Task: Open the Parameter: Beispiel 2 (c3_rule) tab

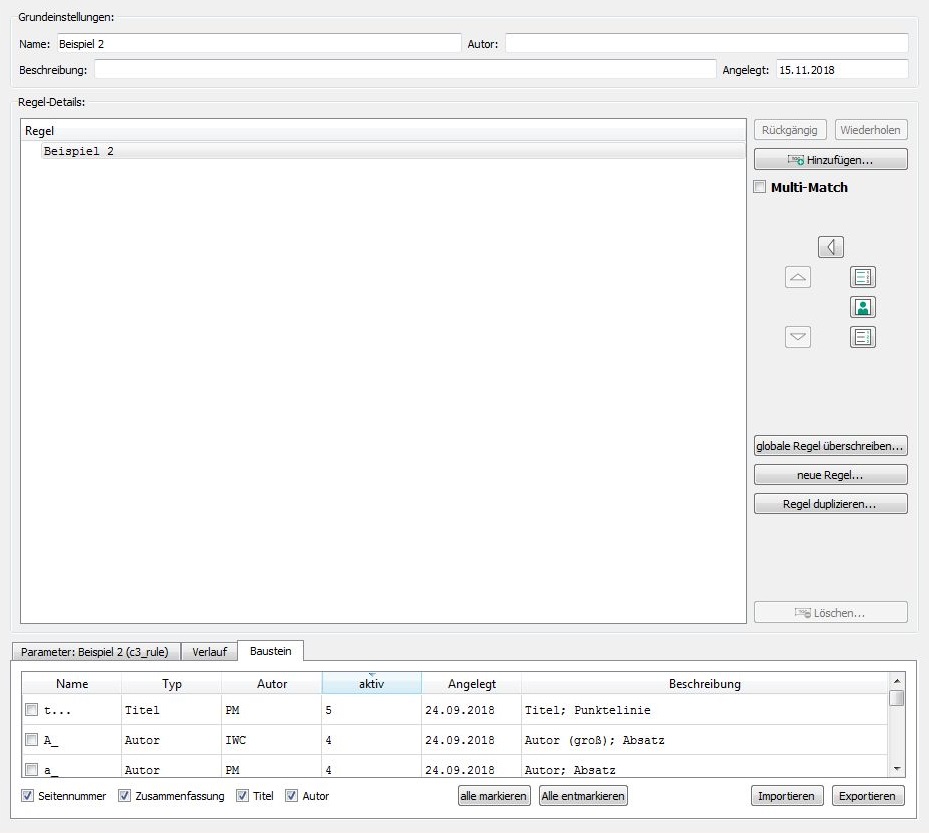Action: pyautogui.click(x=95, y=652)
